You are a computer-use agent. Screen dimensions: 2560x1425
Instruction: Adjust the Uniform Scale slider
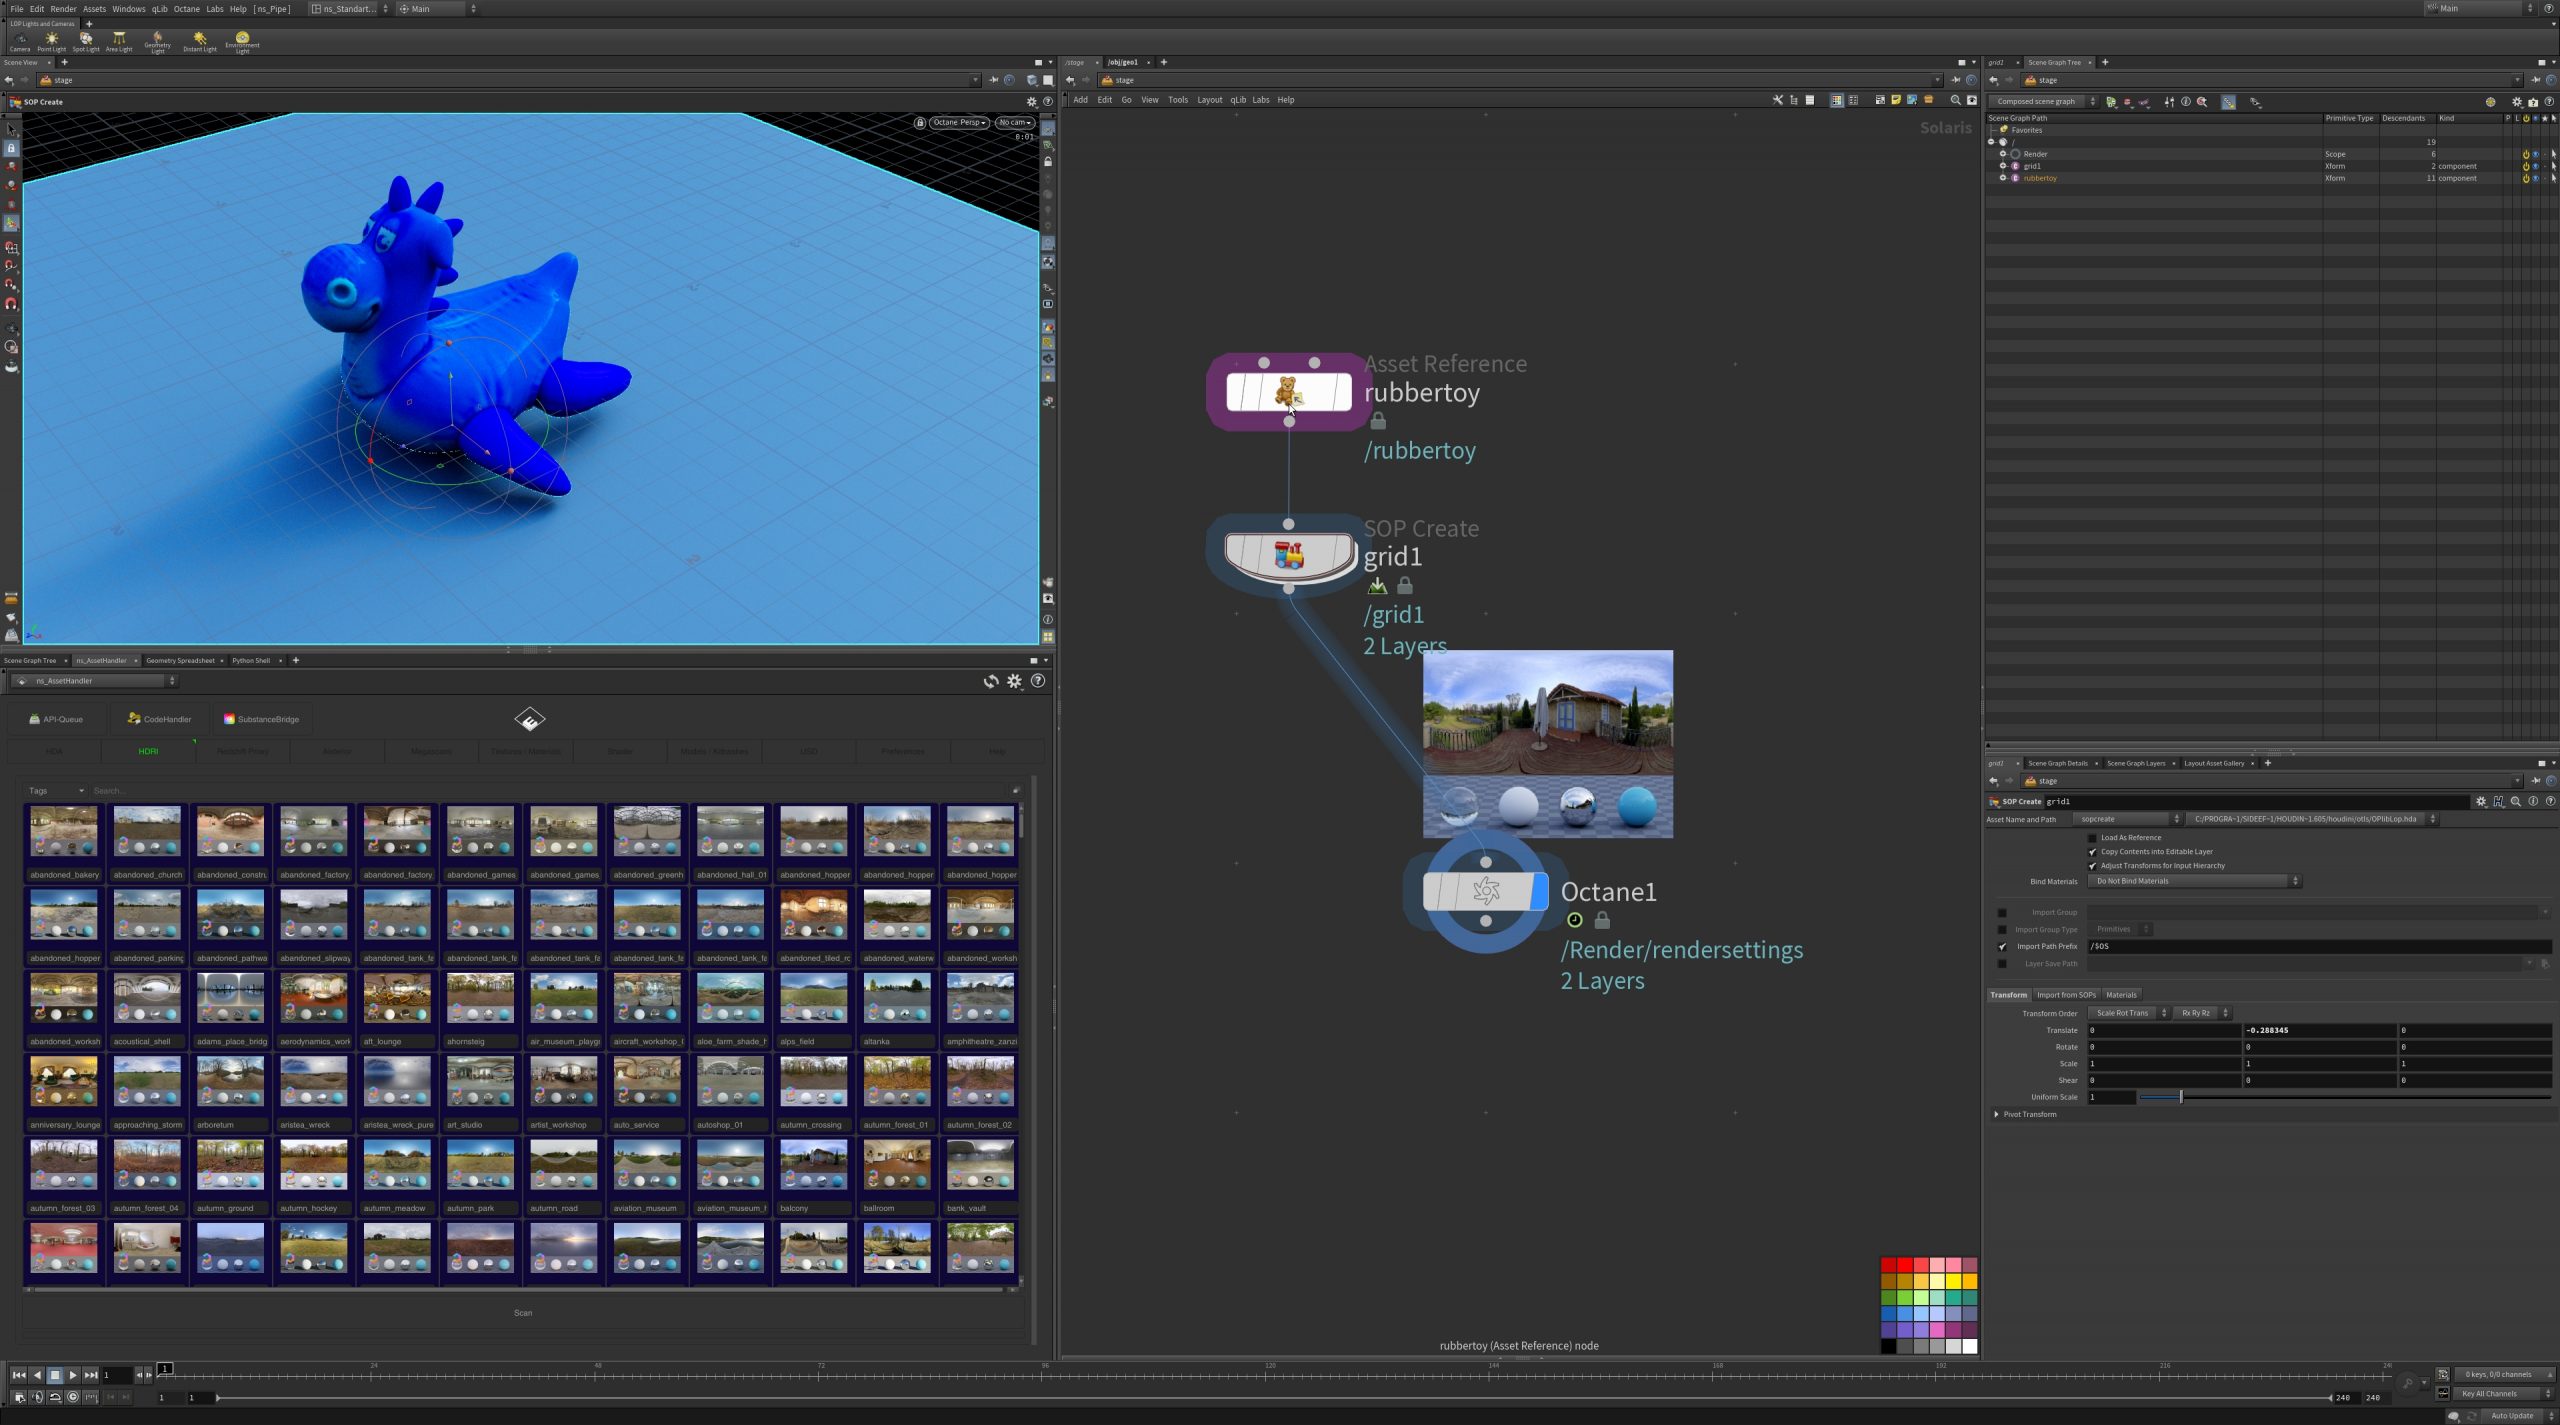(x=2180, y=1097)
